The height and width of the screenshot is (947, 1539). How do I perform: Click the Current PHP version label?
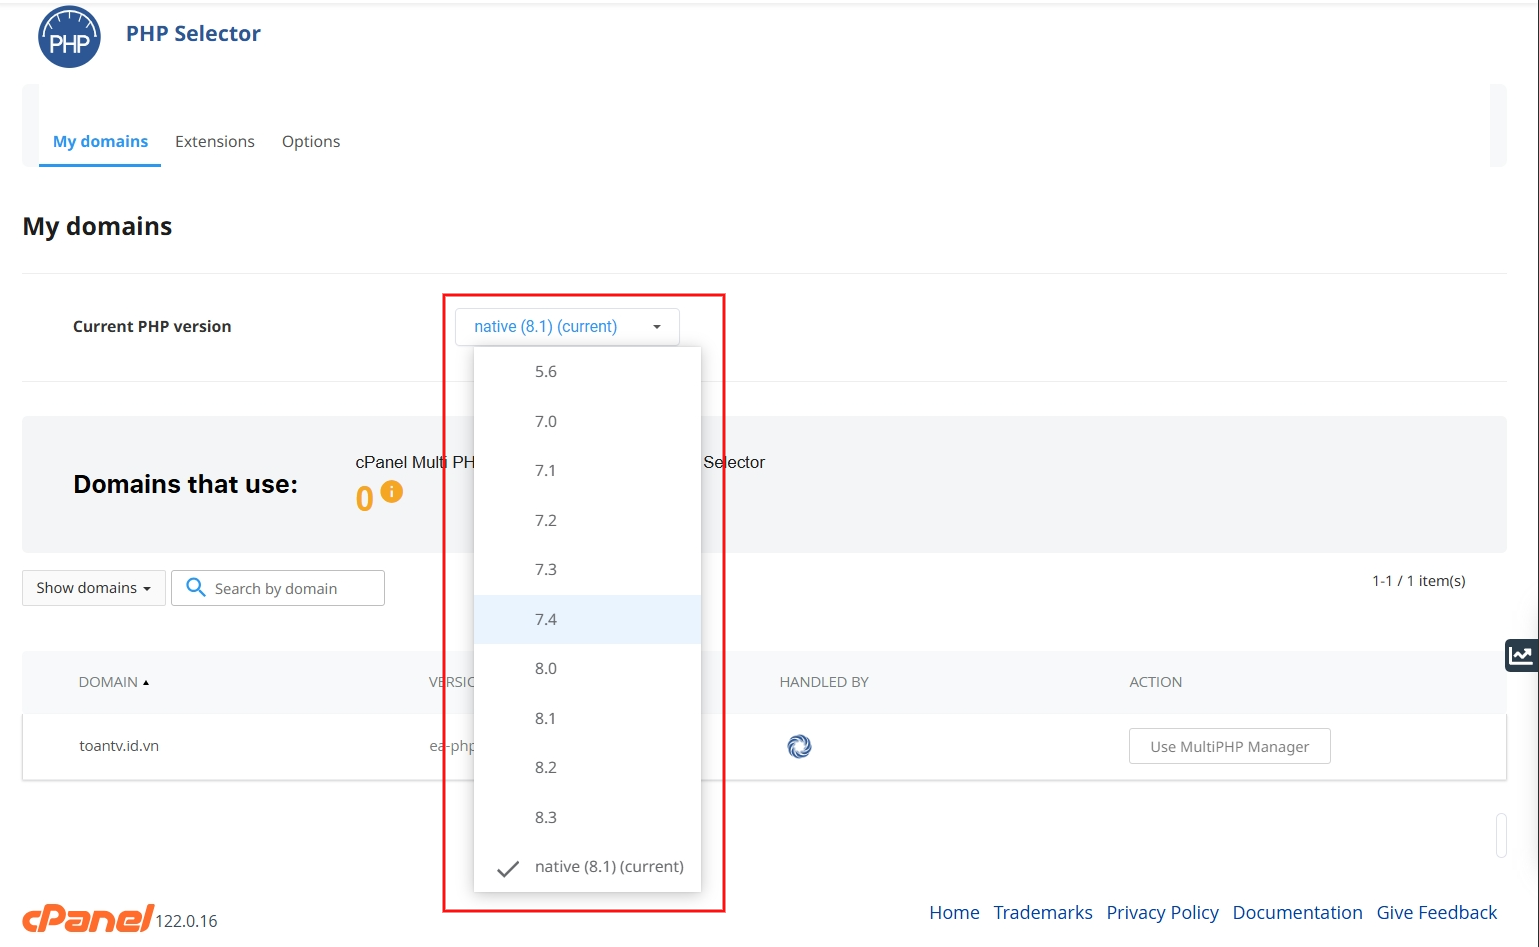[x=152, y=326]
